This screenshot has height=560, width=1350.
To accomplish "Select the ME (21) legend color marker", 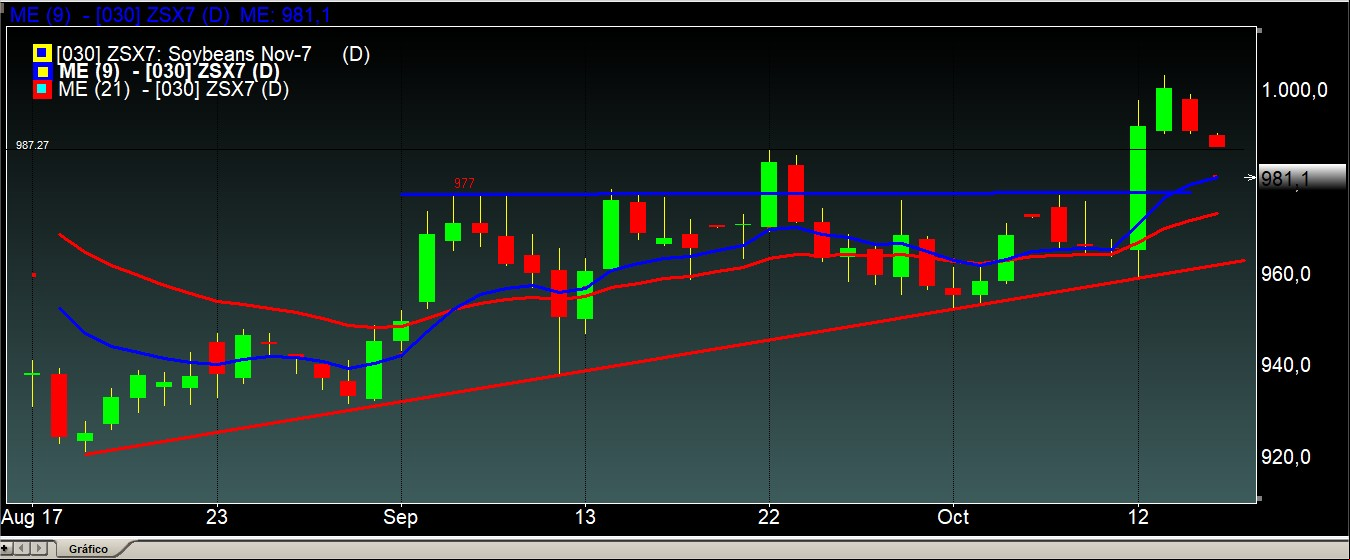I will [x=41, y=89].
